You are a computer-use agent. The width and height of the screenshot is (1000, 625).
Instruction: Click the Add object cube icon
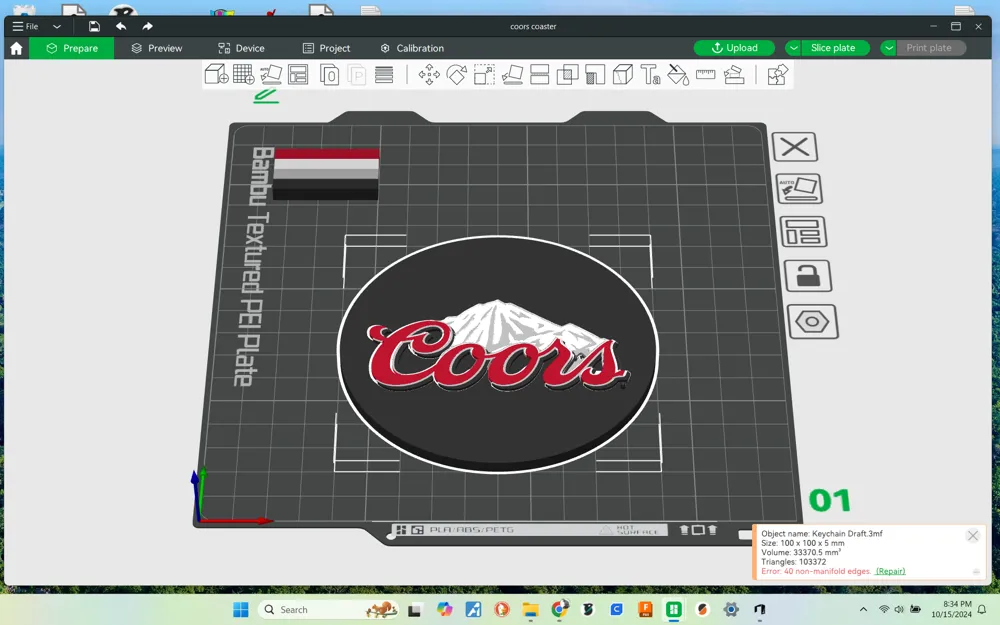pyautogui.click(x=216, y=75)
